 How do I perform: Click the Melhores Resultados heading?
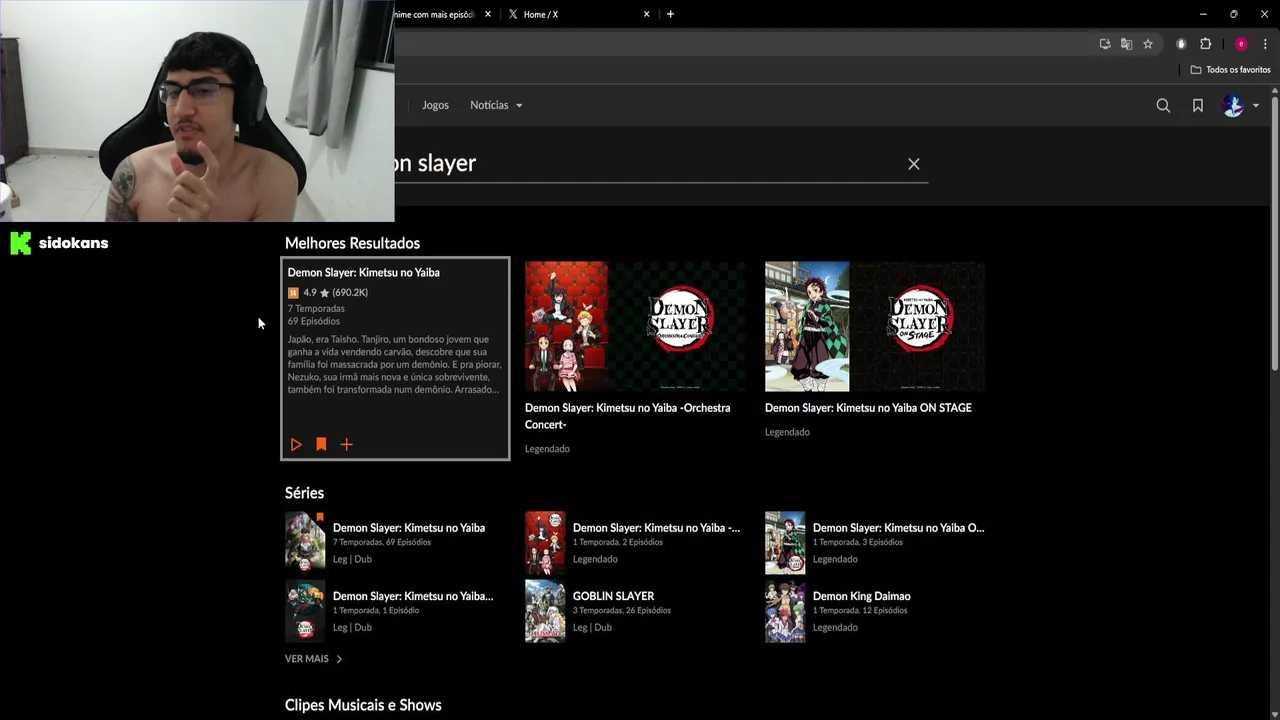point(352,243)
